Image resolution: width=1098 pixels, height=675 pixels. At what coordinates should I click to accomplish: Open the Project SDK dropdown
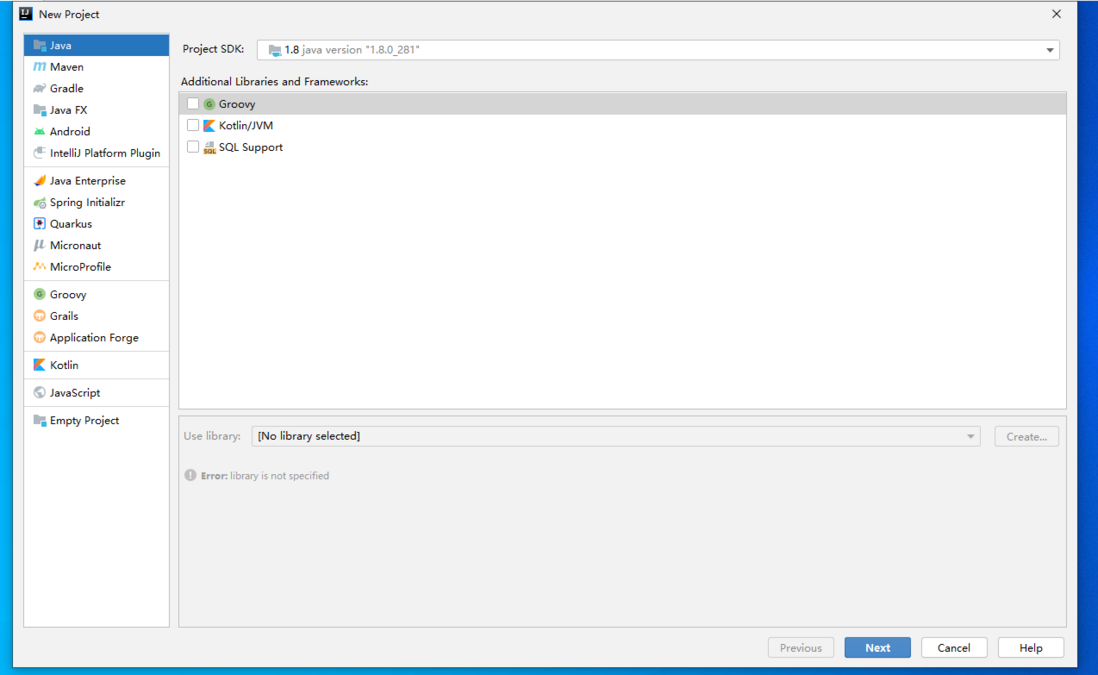click(x=658, y=50)
